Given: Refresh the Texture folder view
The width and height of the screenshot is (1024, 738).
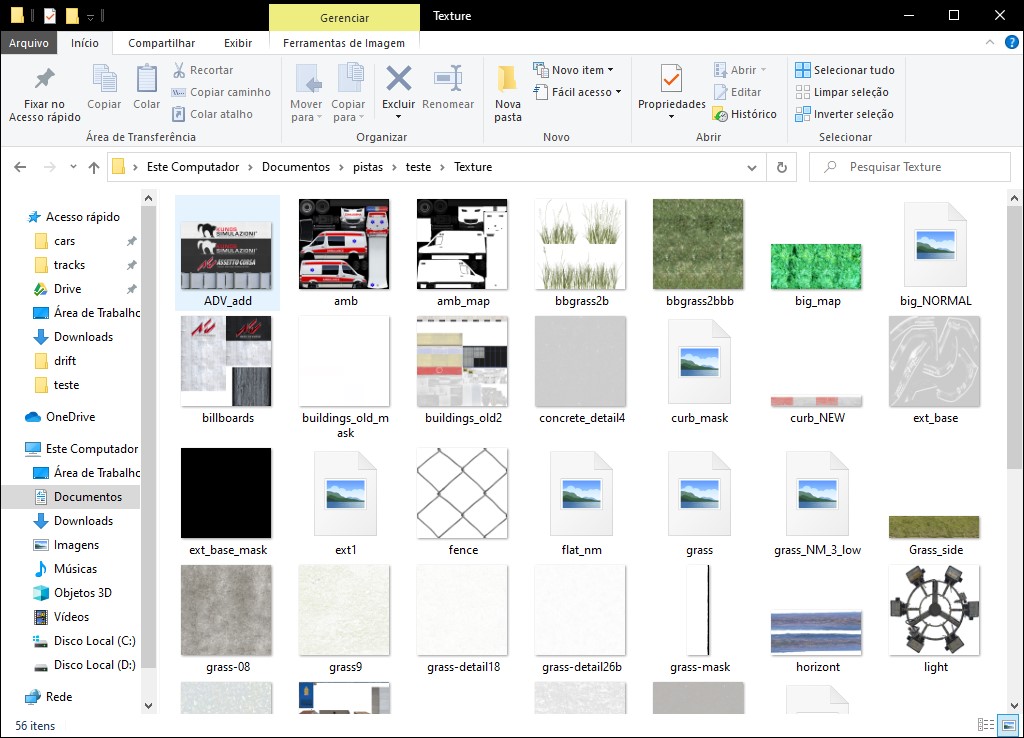Looking at the screenshot, I should tap(782, 167).
